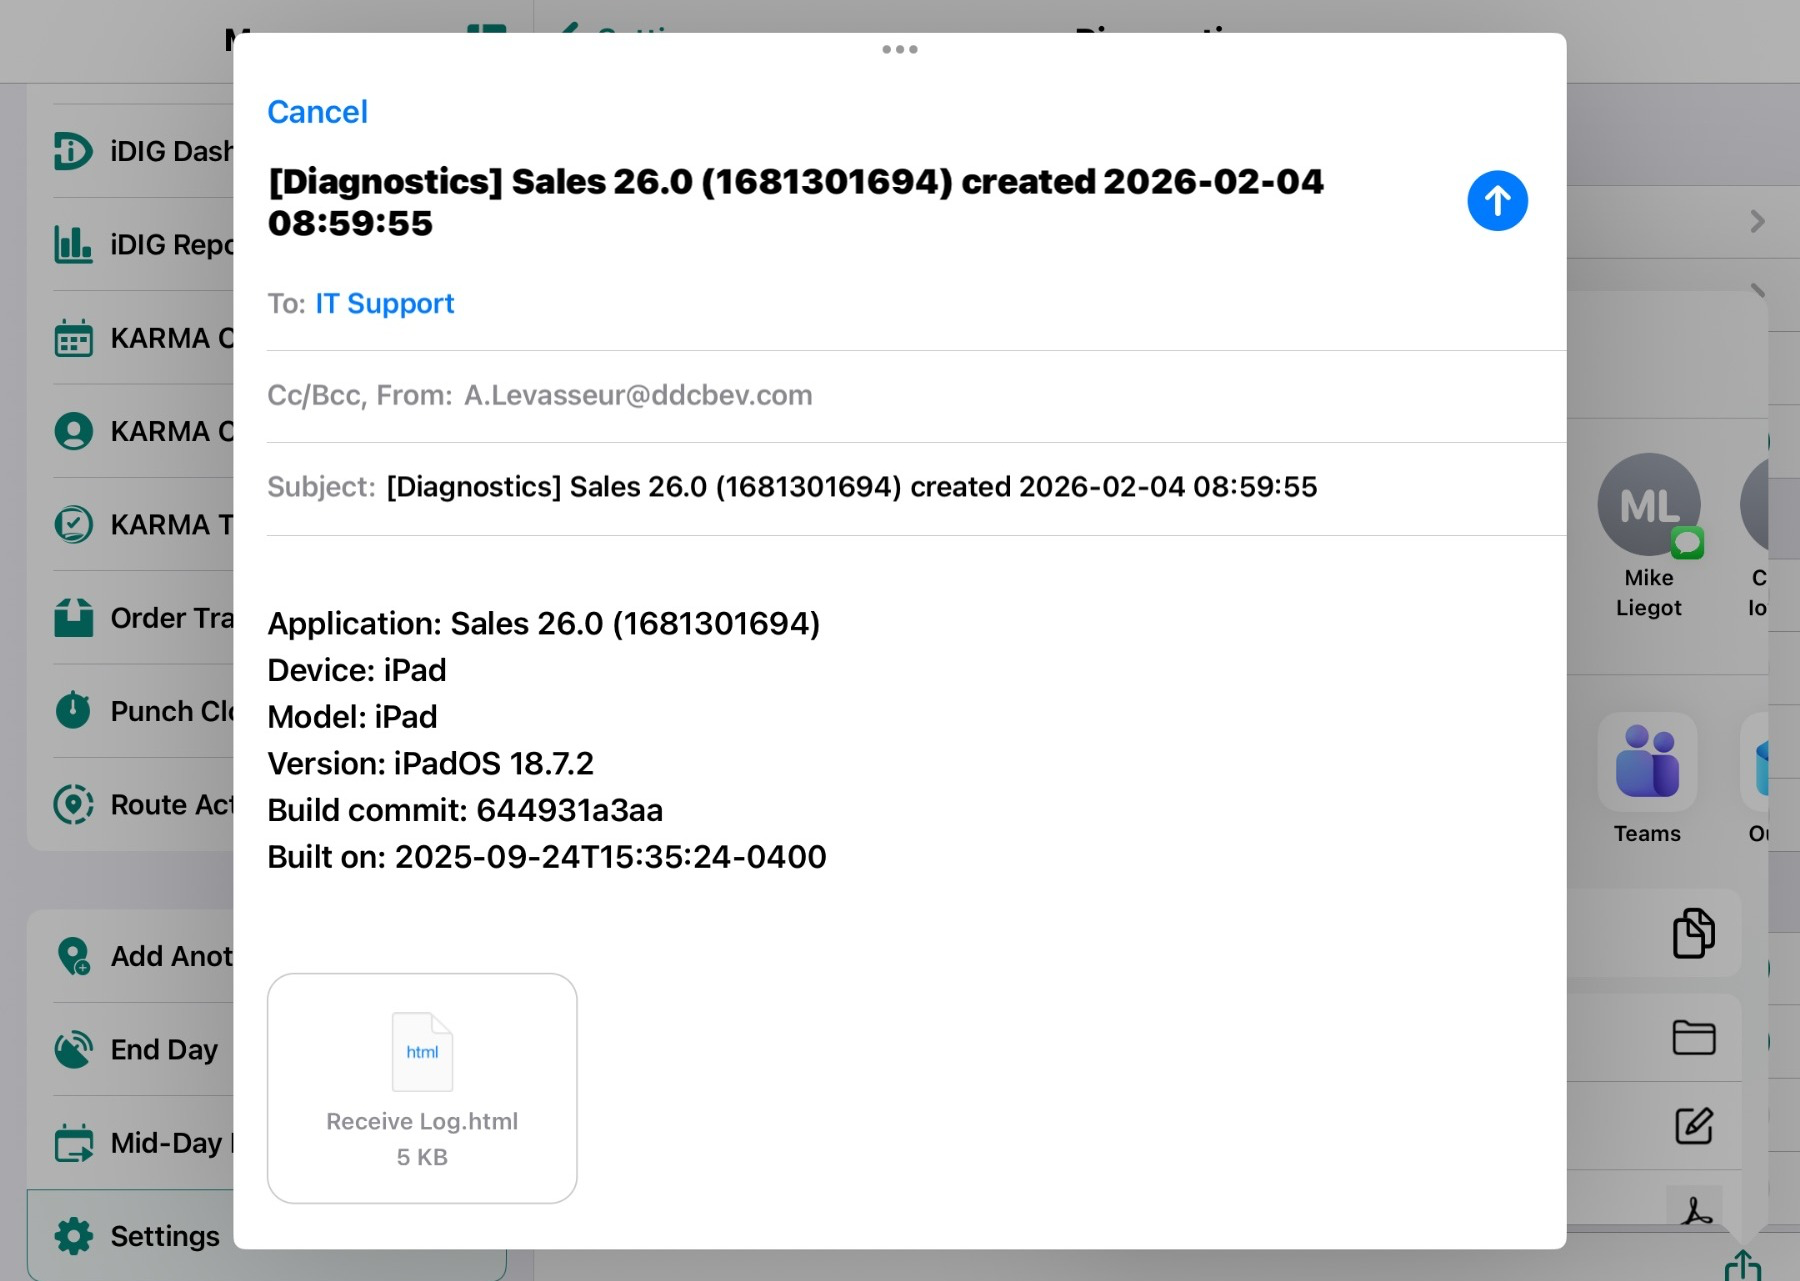Edit the Cc/Bcc, From field

point(916,396)
